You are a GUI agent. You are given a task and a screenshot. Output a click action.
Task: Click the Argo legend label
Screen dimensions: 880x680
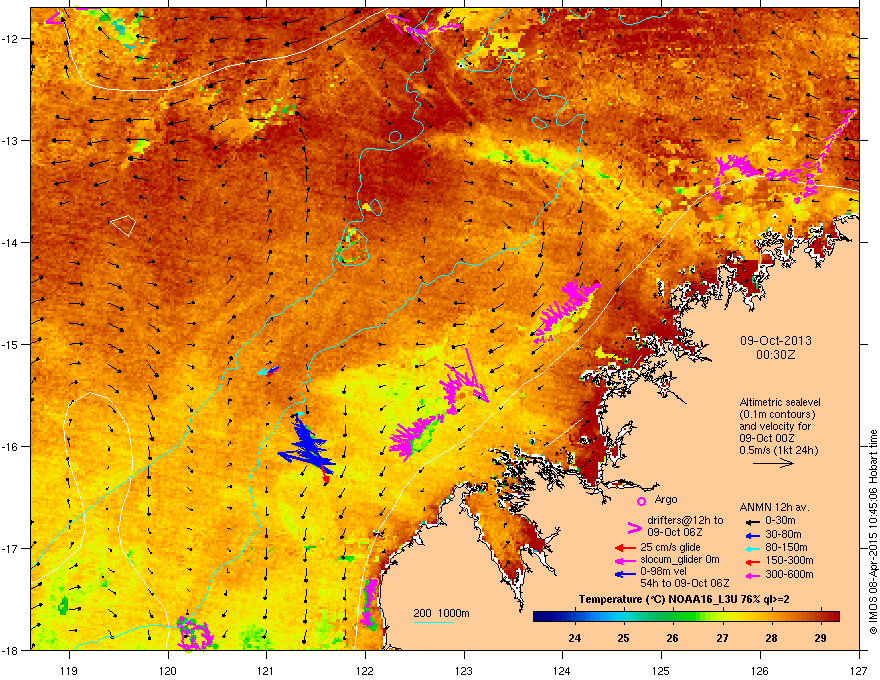point(666,499)
